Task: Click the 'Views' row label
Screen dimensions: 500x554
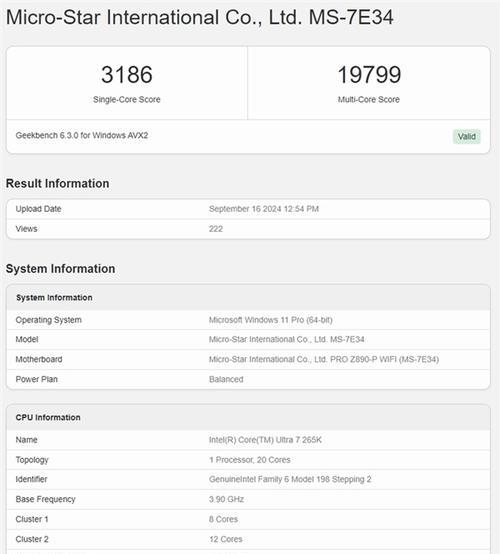Action: coord(27,229)
